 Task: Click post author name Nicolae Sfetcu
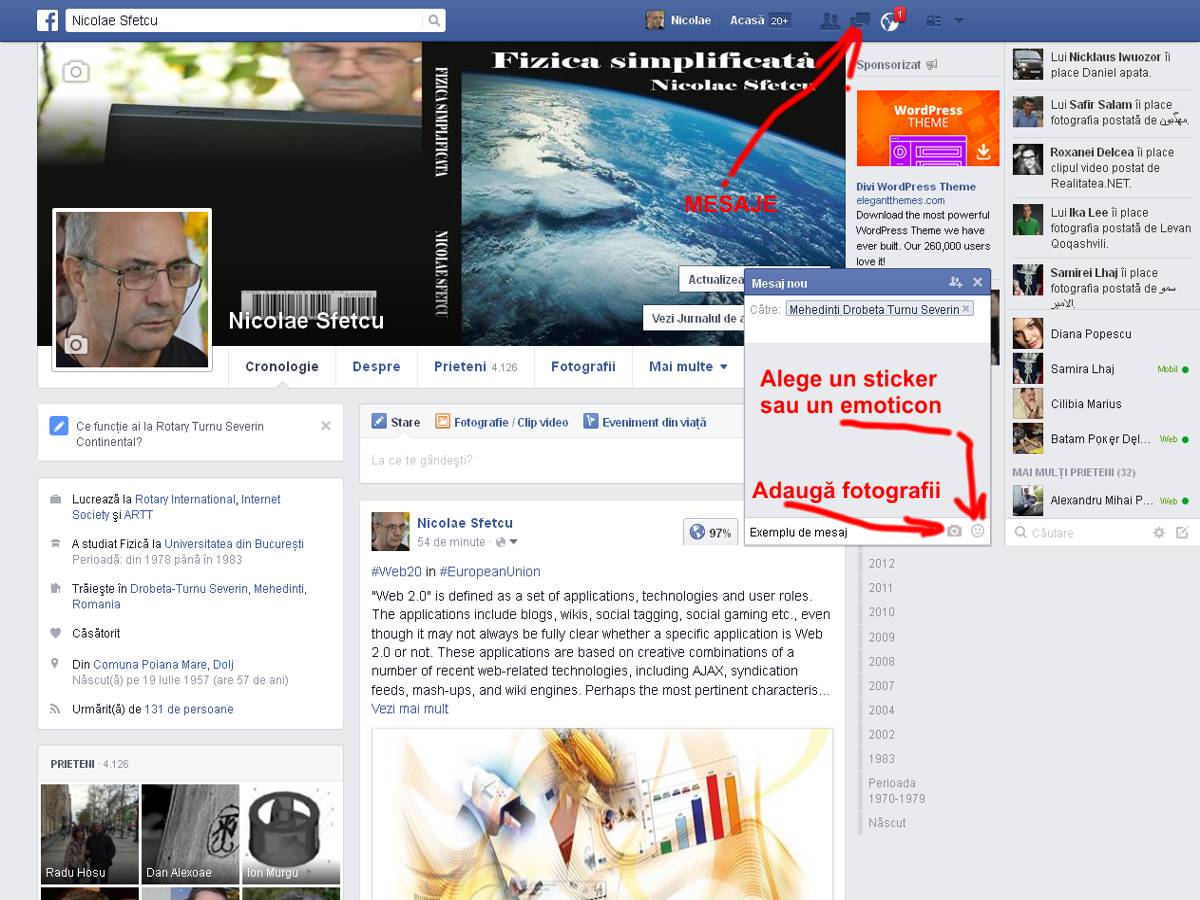coord(465,523)
